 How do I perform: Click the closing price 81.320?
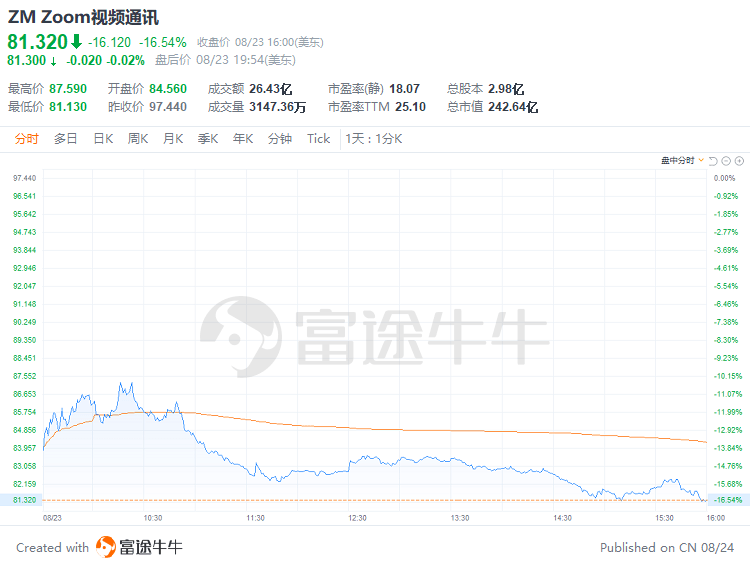(x=37, y=42)
